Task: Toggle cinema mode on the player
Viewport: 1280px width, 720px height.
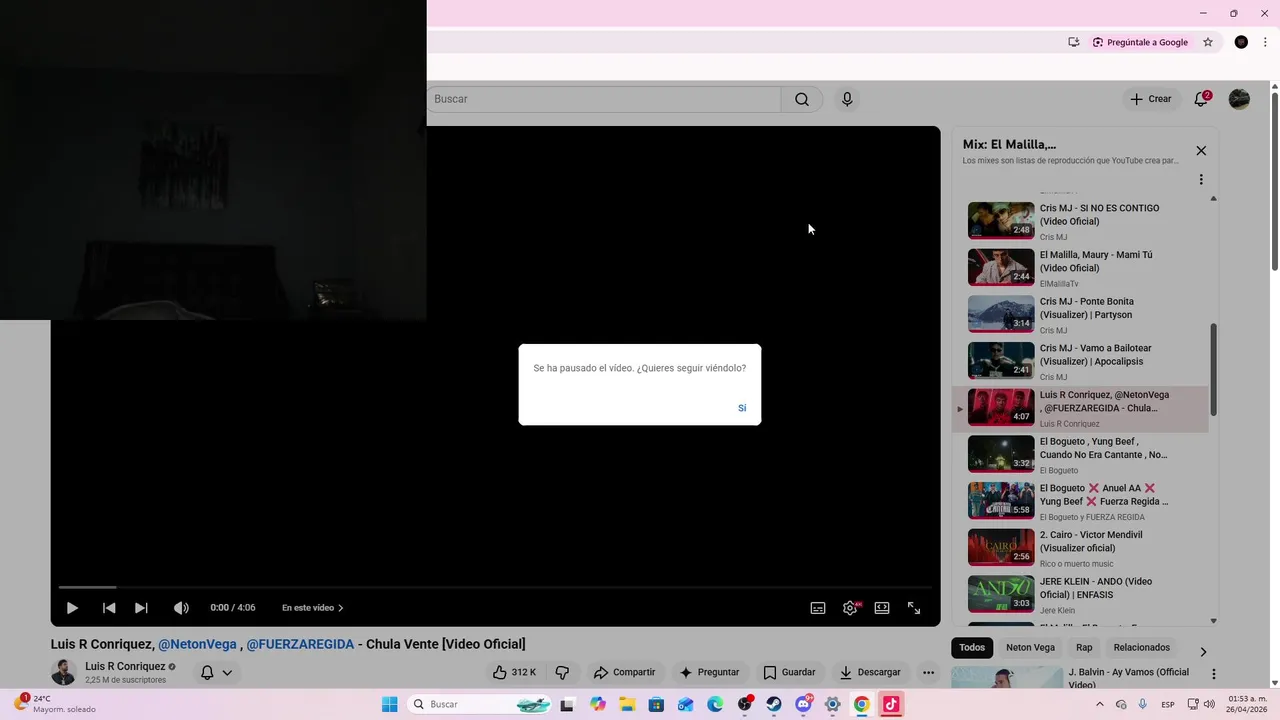Action: 882,608
